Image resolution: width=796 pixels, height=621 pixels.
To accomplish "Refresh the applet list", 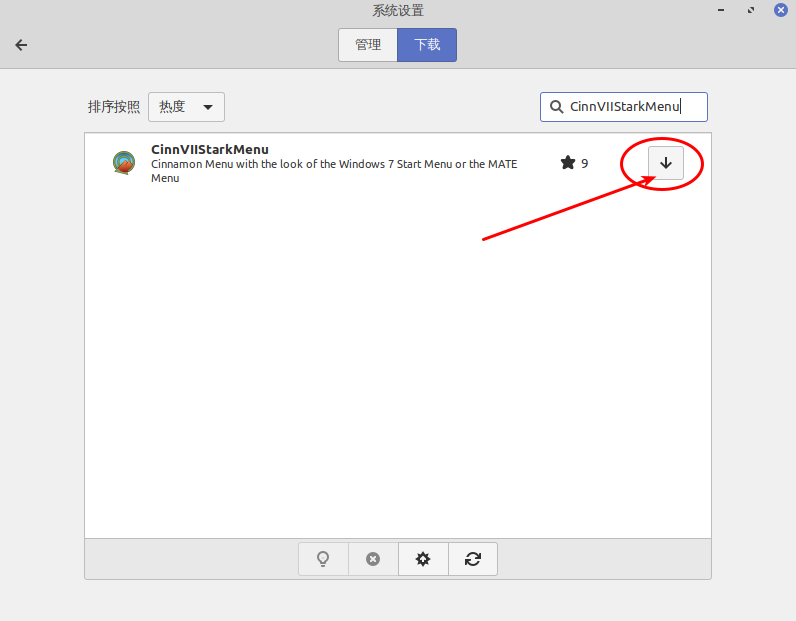I will [473, 559].
